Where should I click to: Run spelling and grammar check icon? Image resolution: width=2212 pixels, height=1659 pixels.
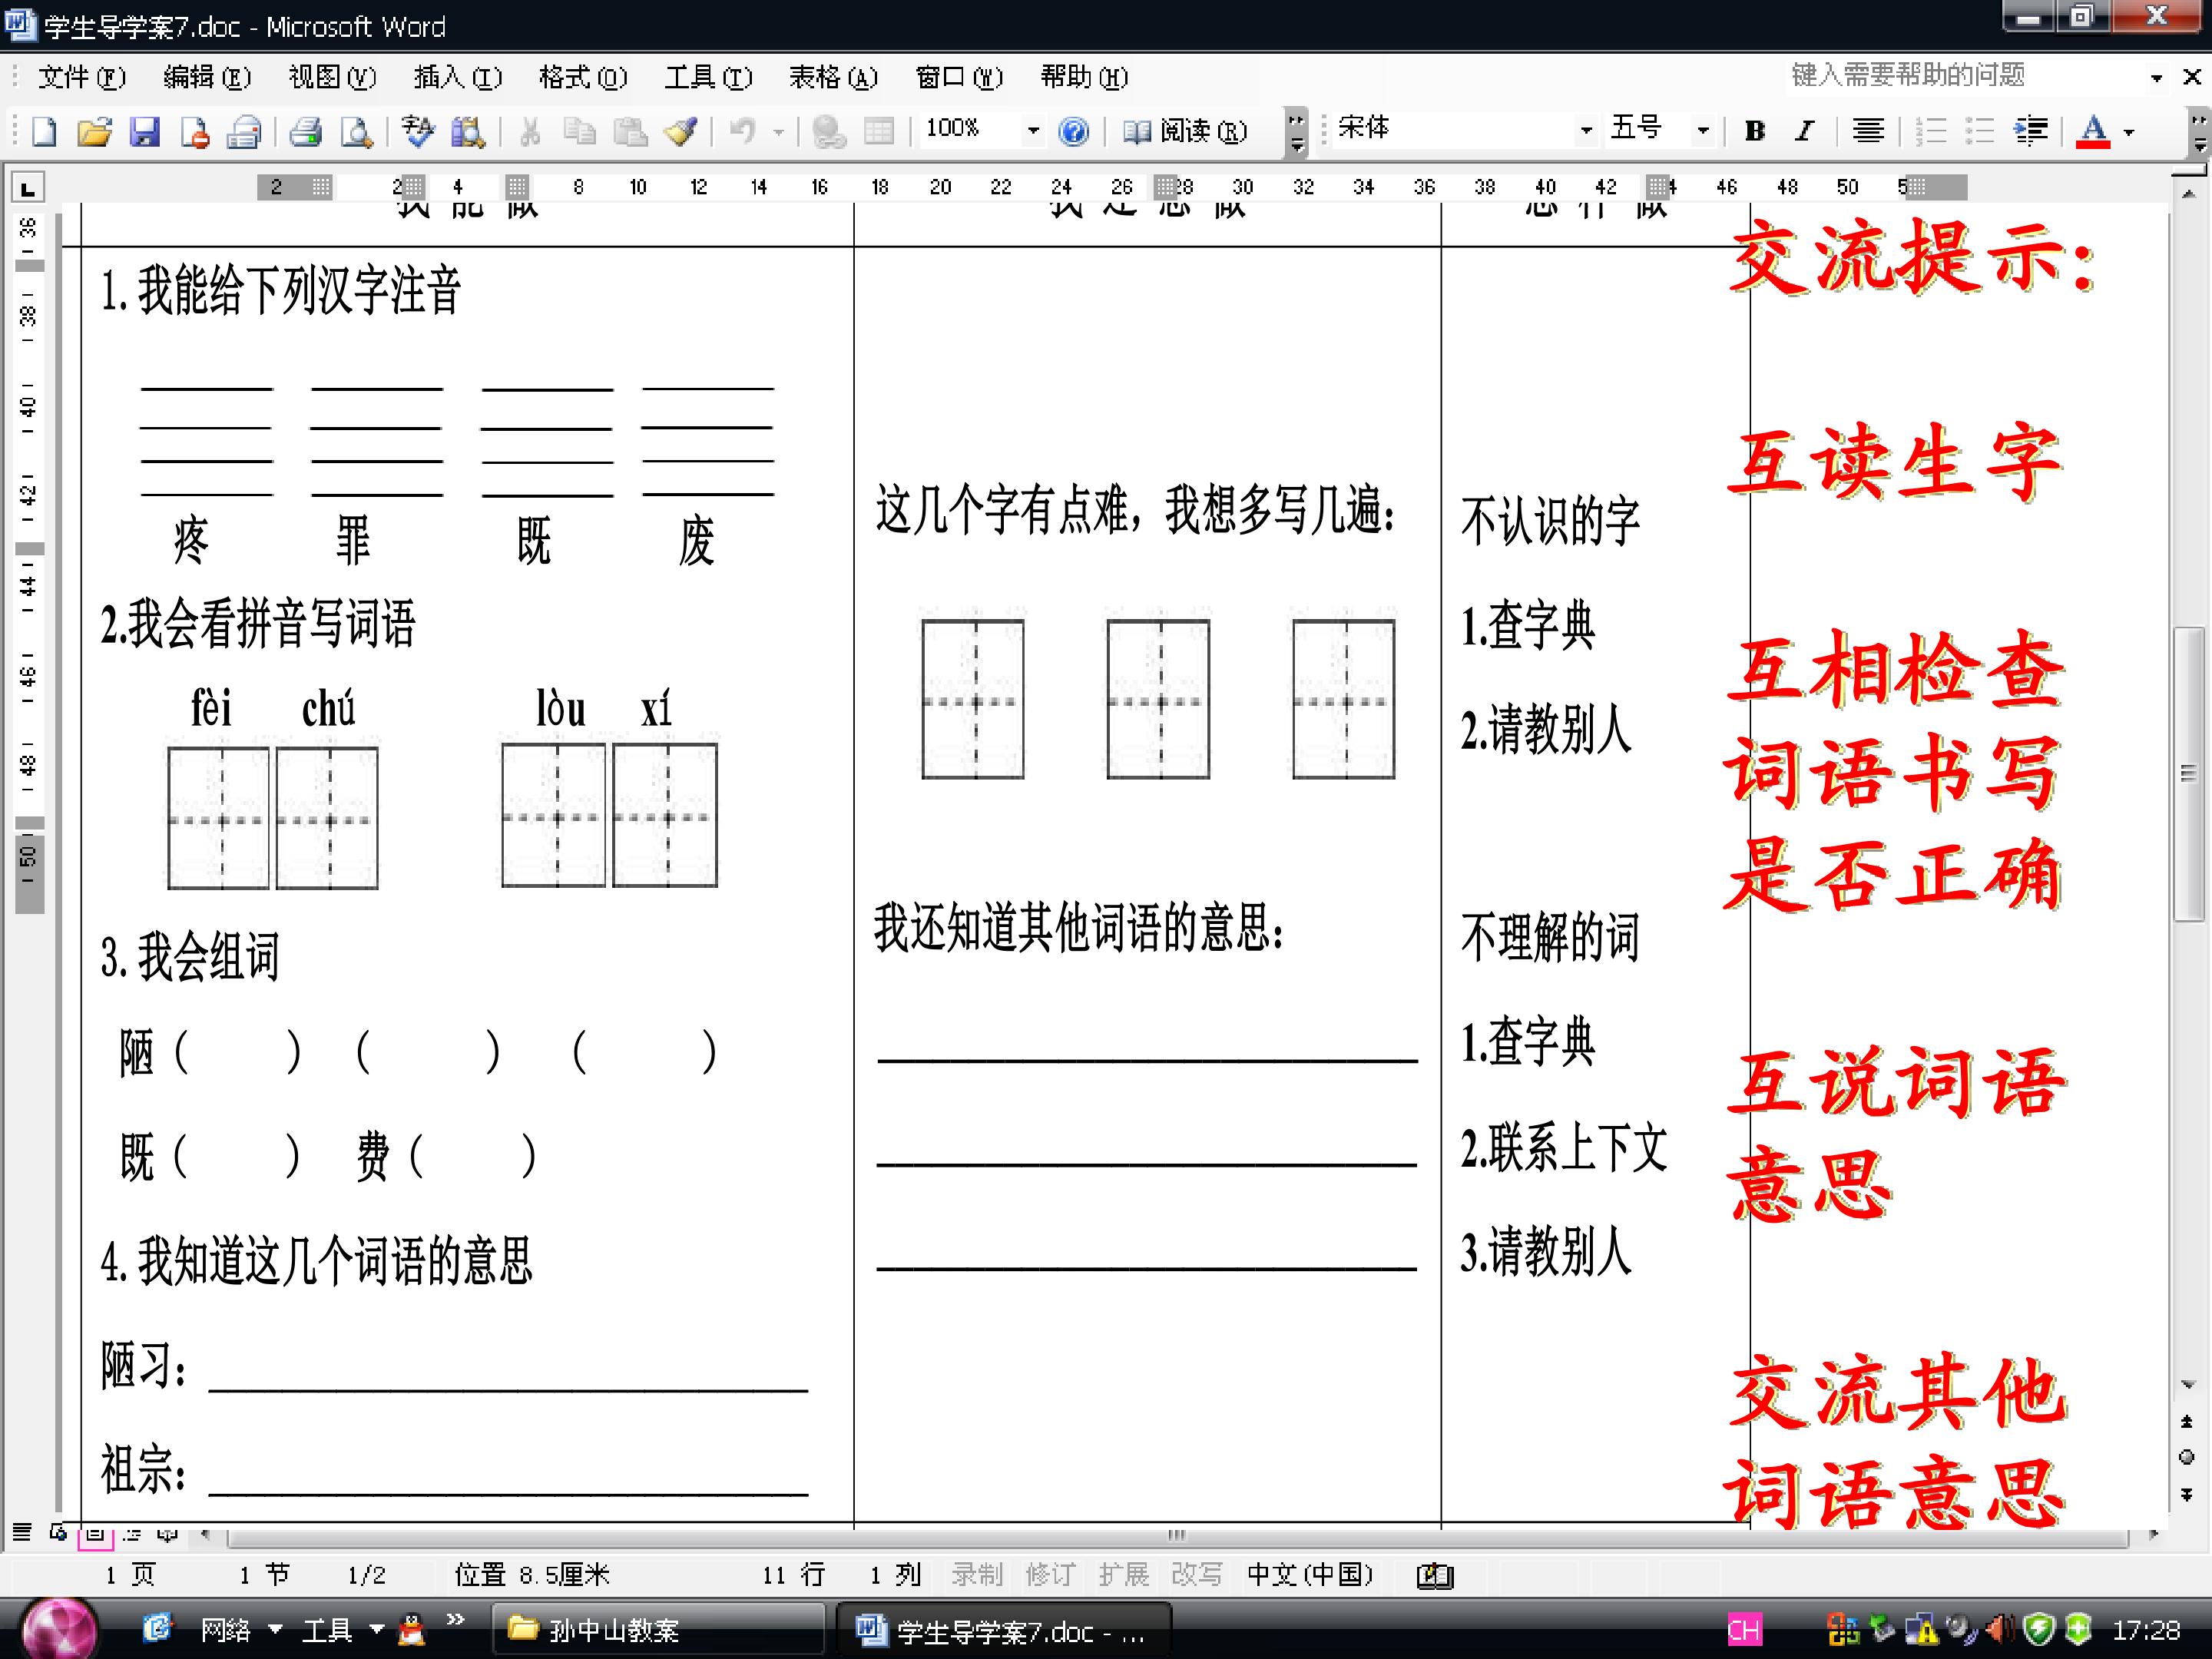tap(418, 131)
